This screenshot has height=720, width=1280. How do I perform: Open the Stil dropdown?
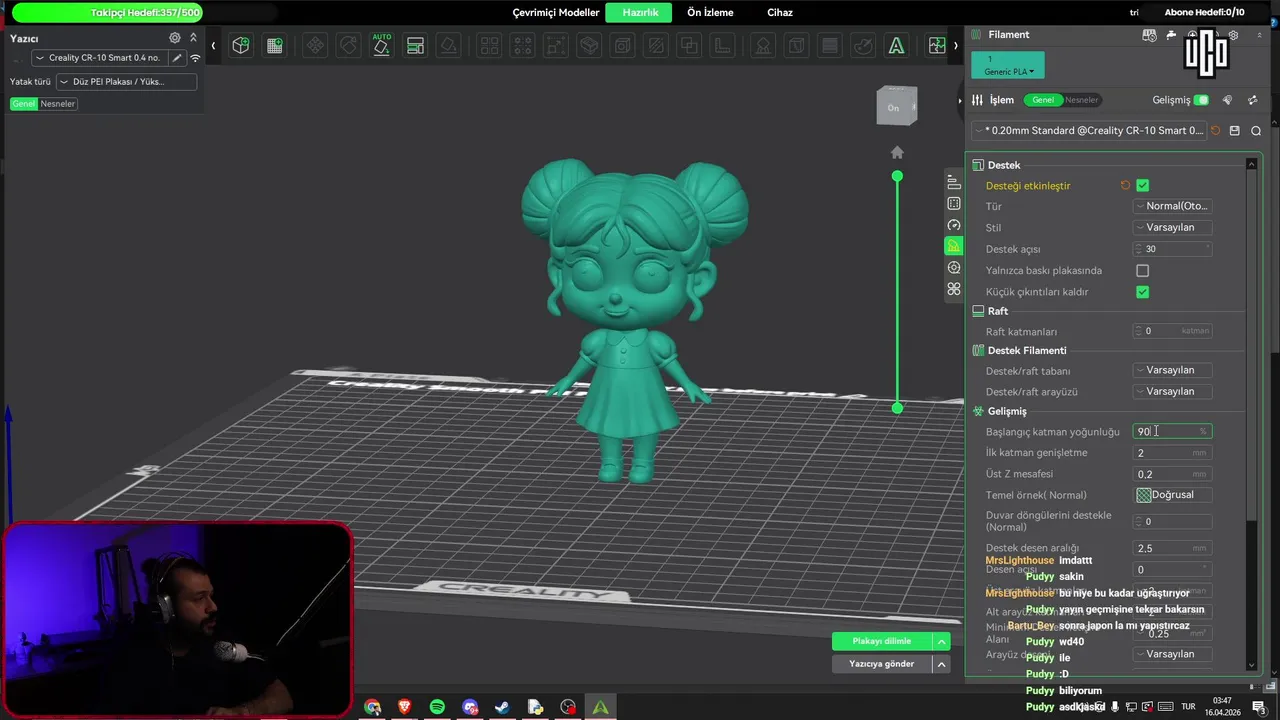pos(1173,227)
